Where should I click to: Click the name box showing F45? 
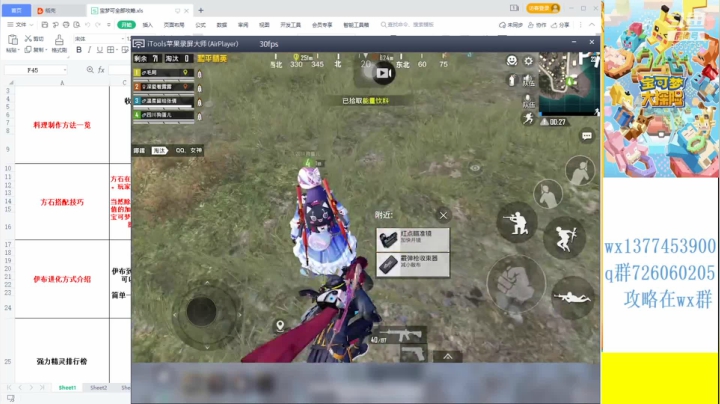pos(35,70)
